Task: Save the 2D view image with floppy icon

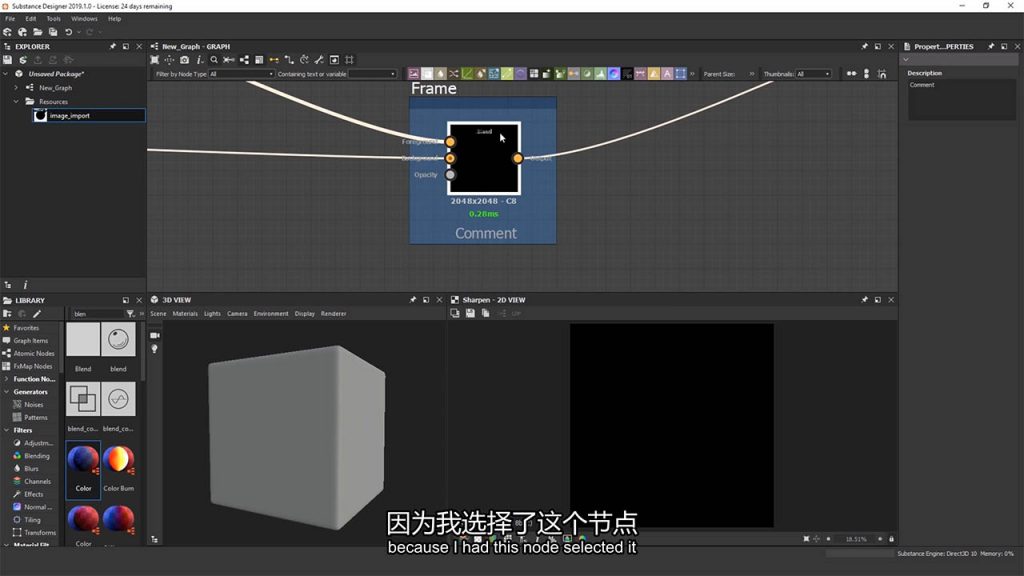Action: point(470,313)
